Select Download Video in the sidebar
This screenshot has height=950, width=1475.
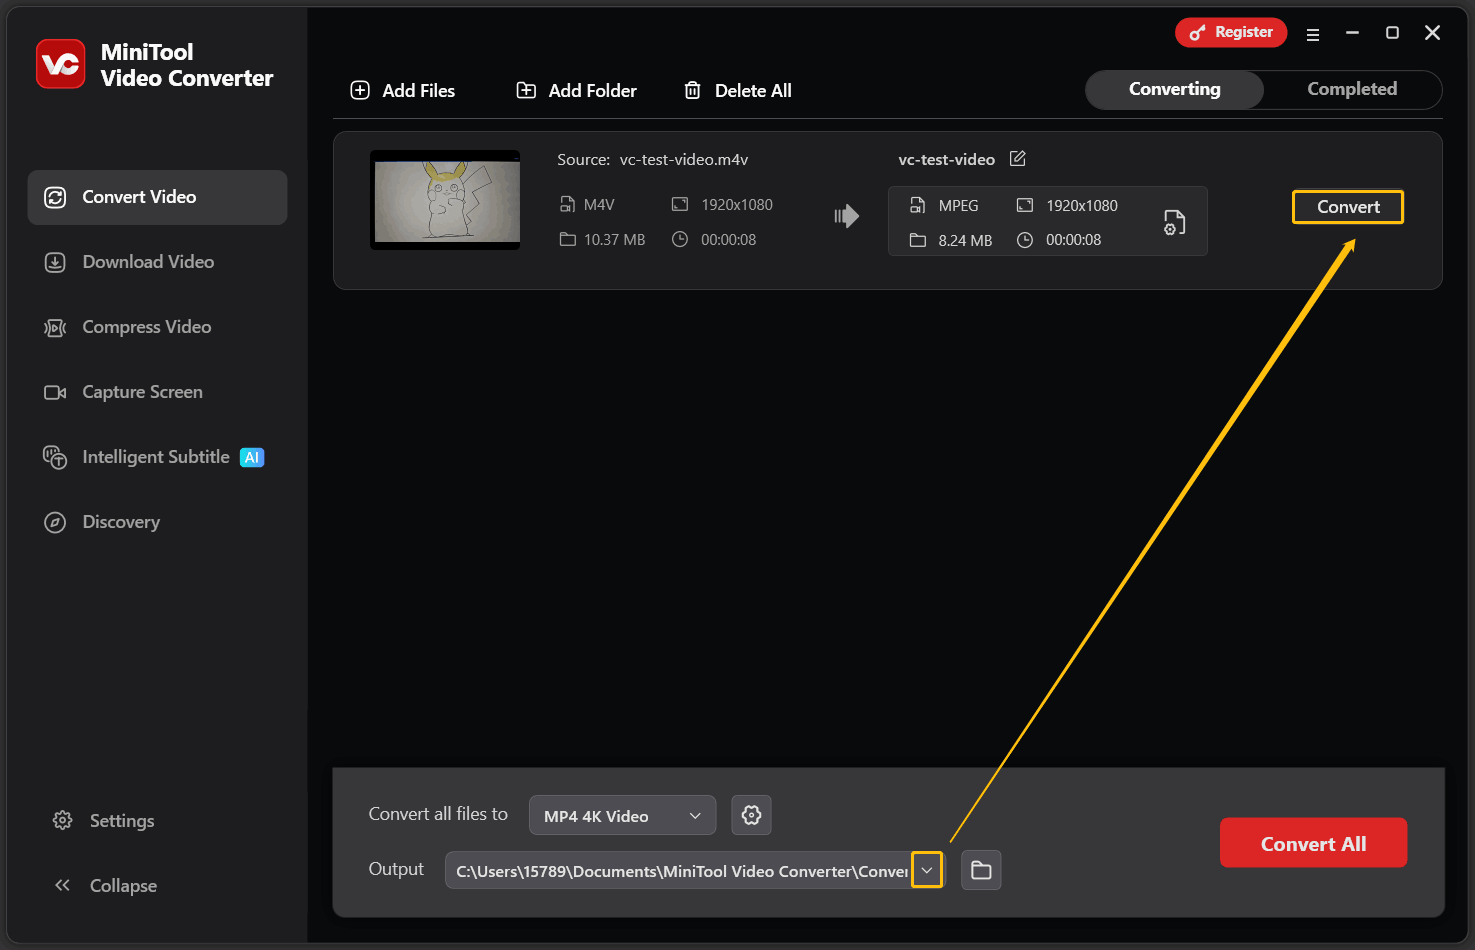coord(147,262)
